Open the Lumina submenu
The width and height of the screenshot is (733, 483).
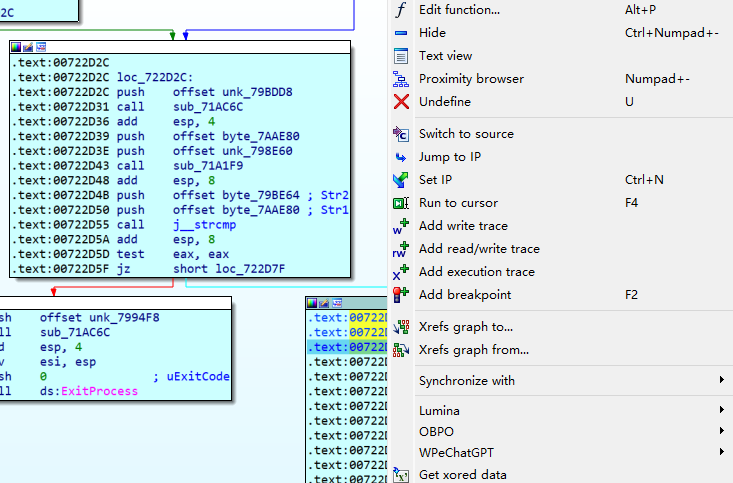point(561,411)
